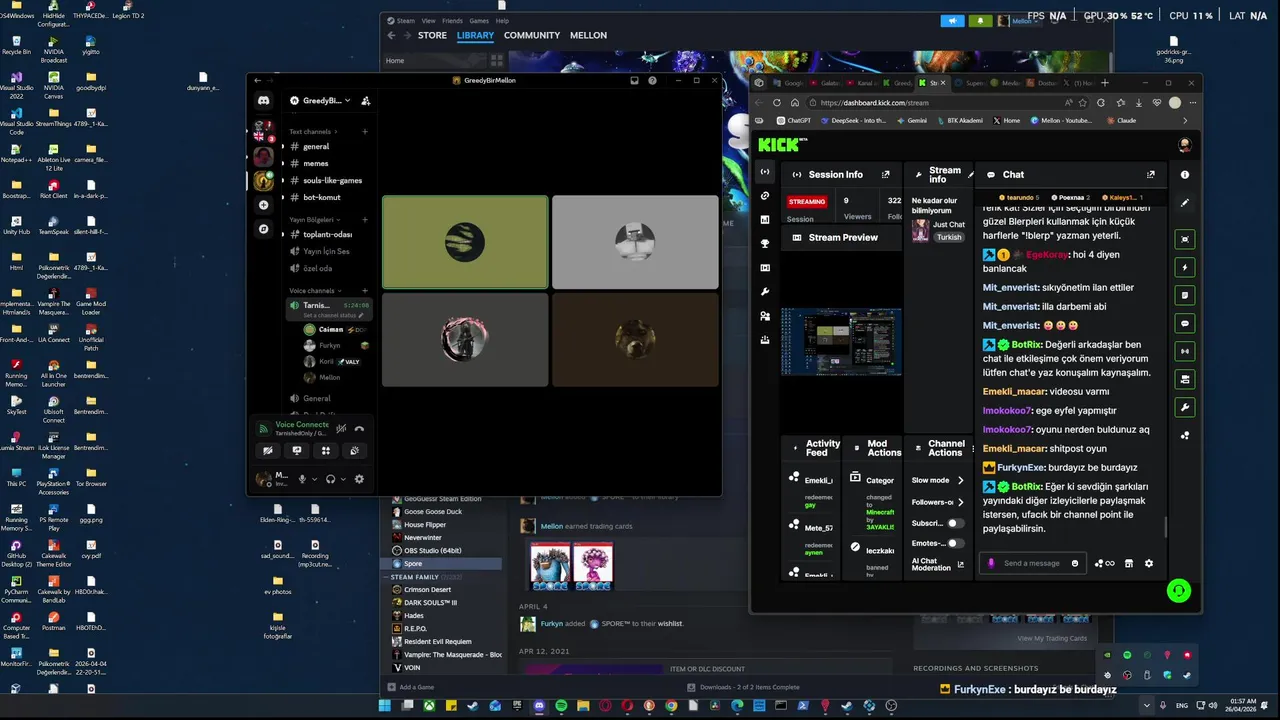Open ChatGPT bookmark in browser bar

pyautogui.click(x=792, y=120)
